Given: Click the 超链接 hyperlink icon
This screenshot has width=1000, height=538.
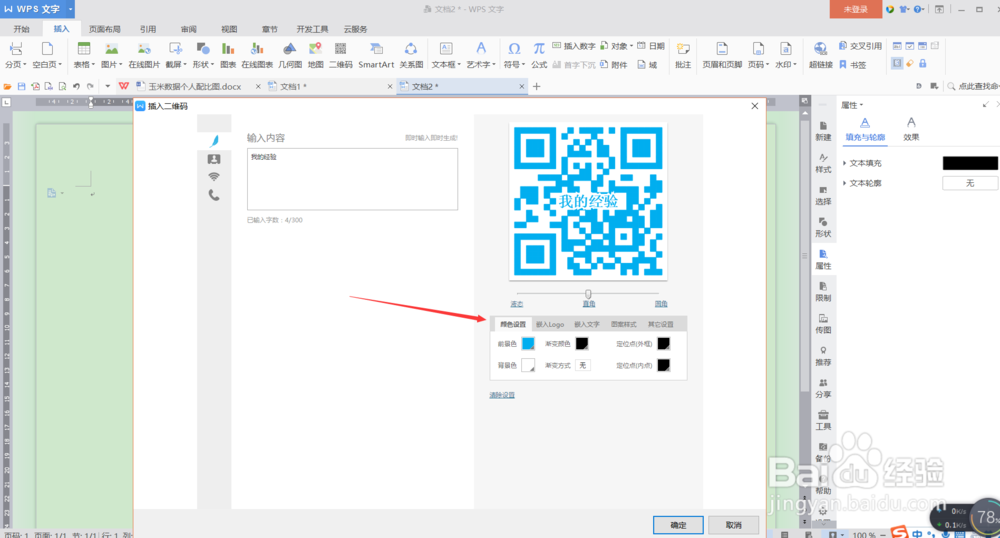Looking at the screenshot, I should point(821,55).
